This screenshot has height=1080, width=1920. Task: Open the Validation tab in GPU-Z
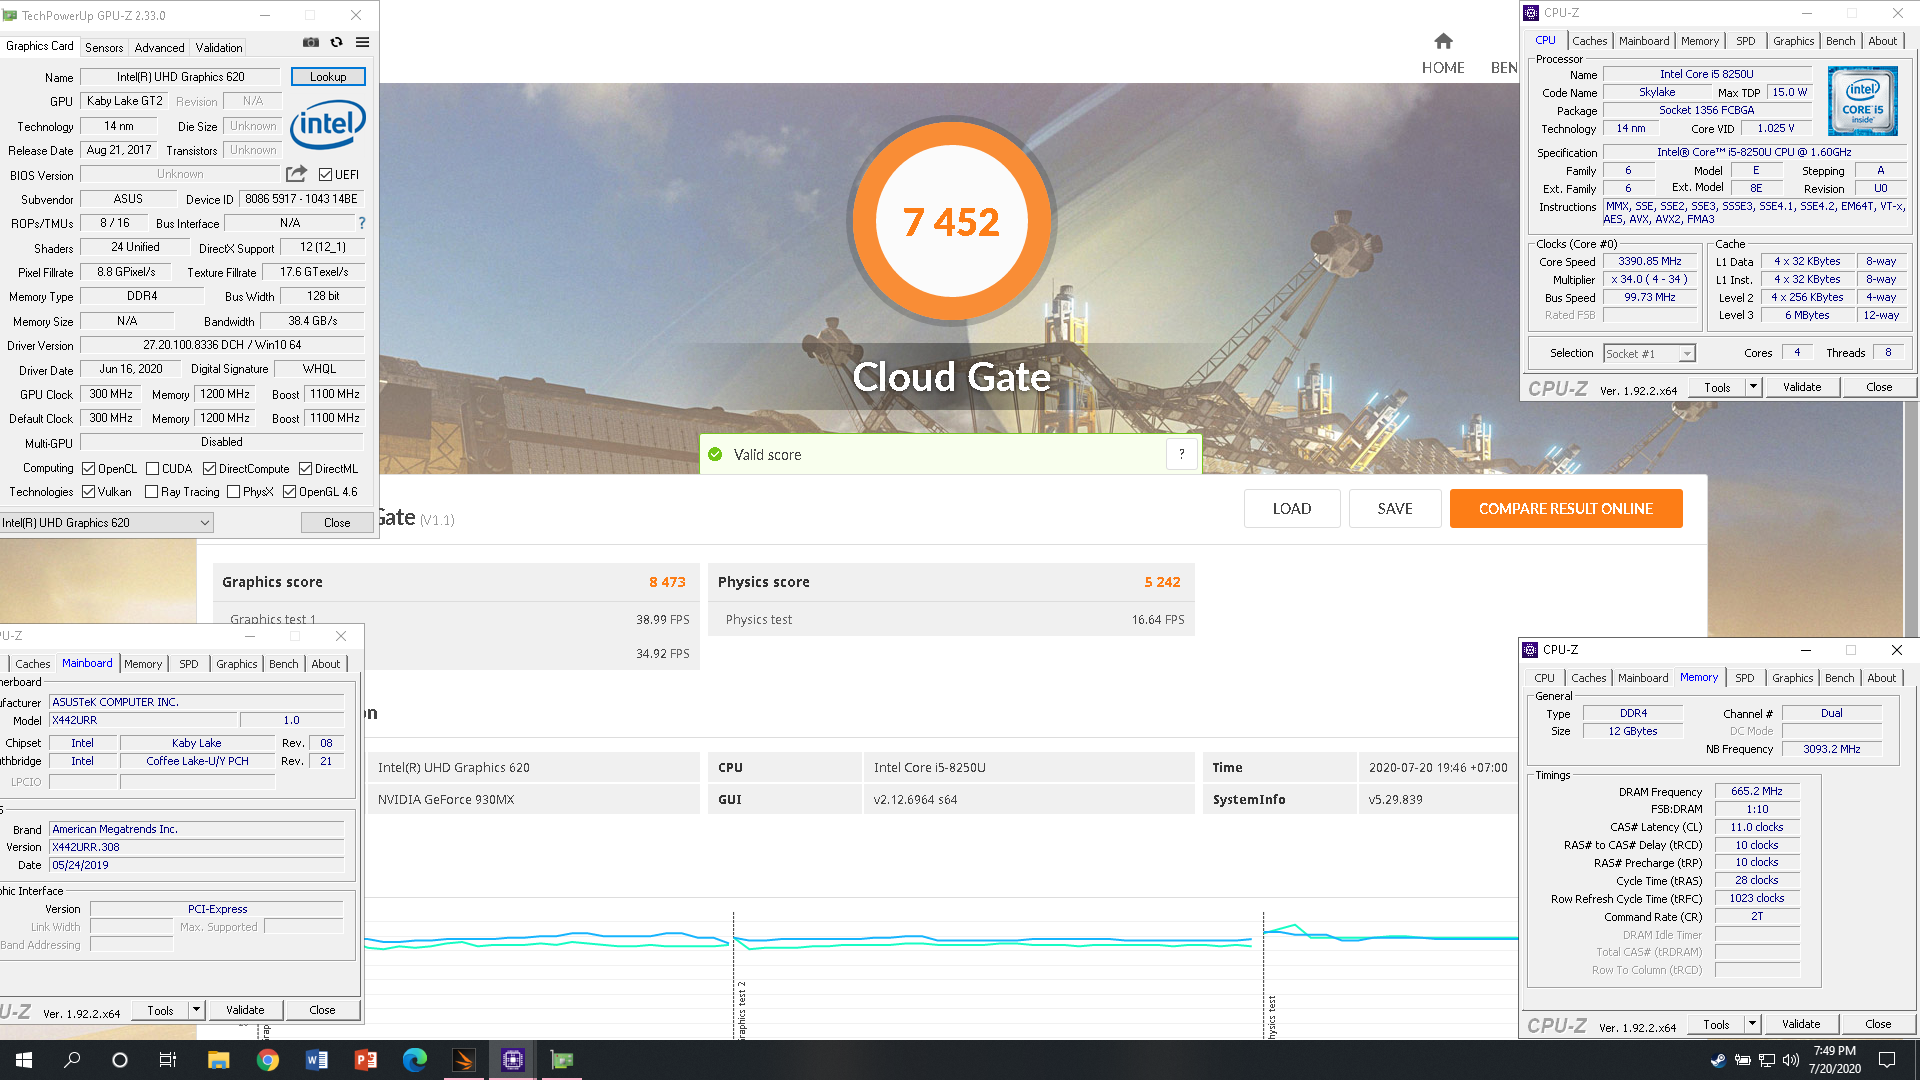tap(219, 47)
